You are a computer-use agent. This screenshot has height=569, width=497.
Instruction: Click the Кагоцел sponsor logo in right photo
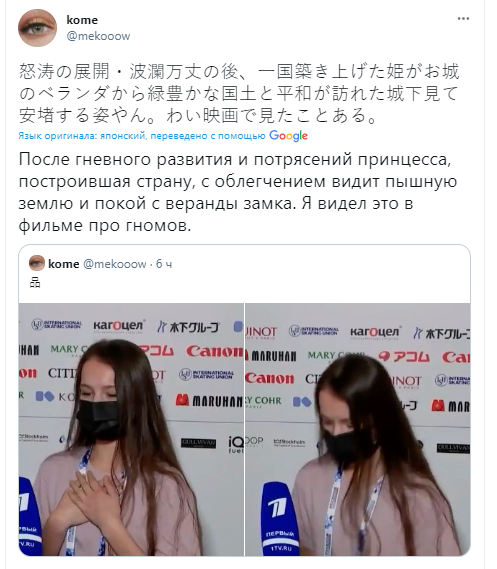click(x=375, y=332)
